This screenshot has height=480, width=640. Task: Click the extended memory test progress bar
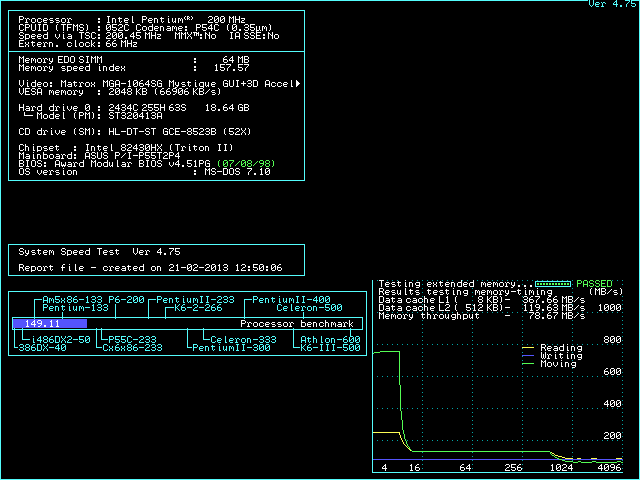(x=553, y=284)
